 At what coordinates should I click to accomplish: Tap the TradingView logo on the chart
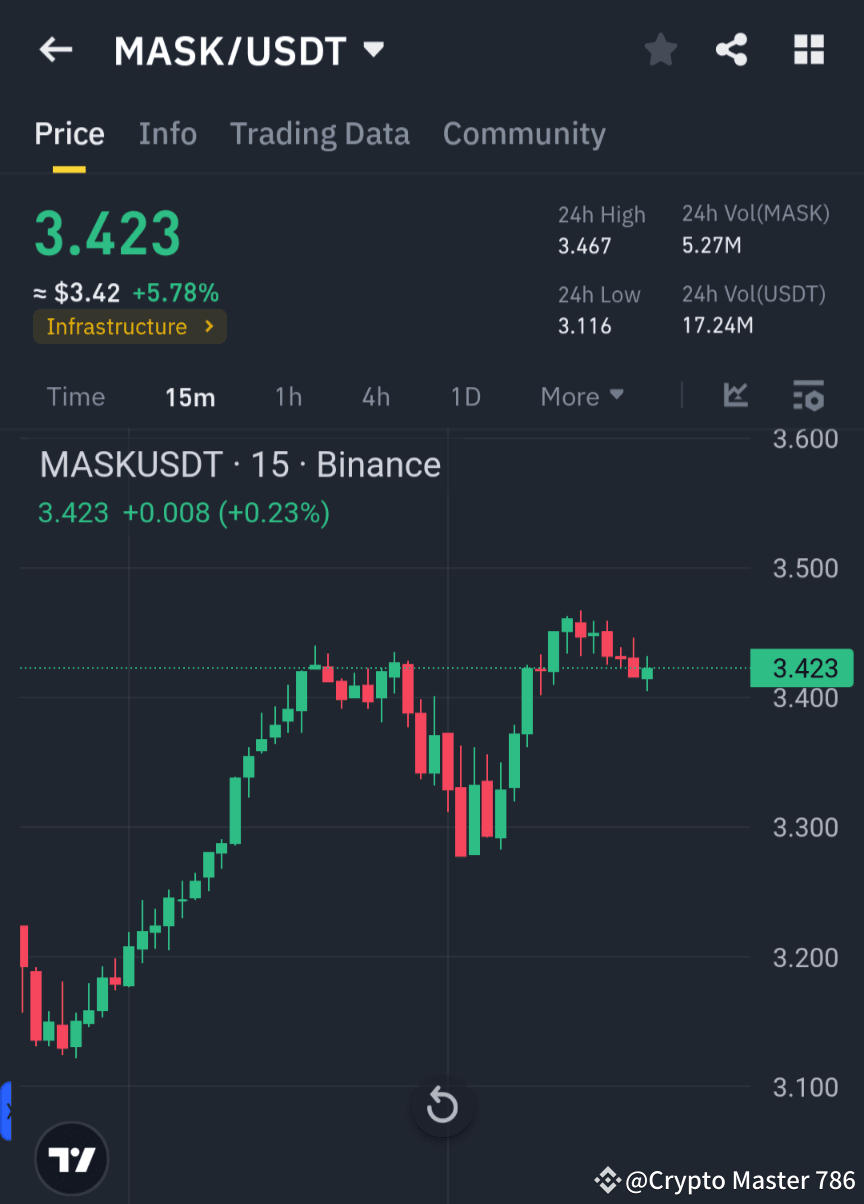71,1158
